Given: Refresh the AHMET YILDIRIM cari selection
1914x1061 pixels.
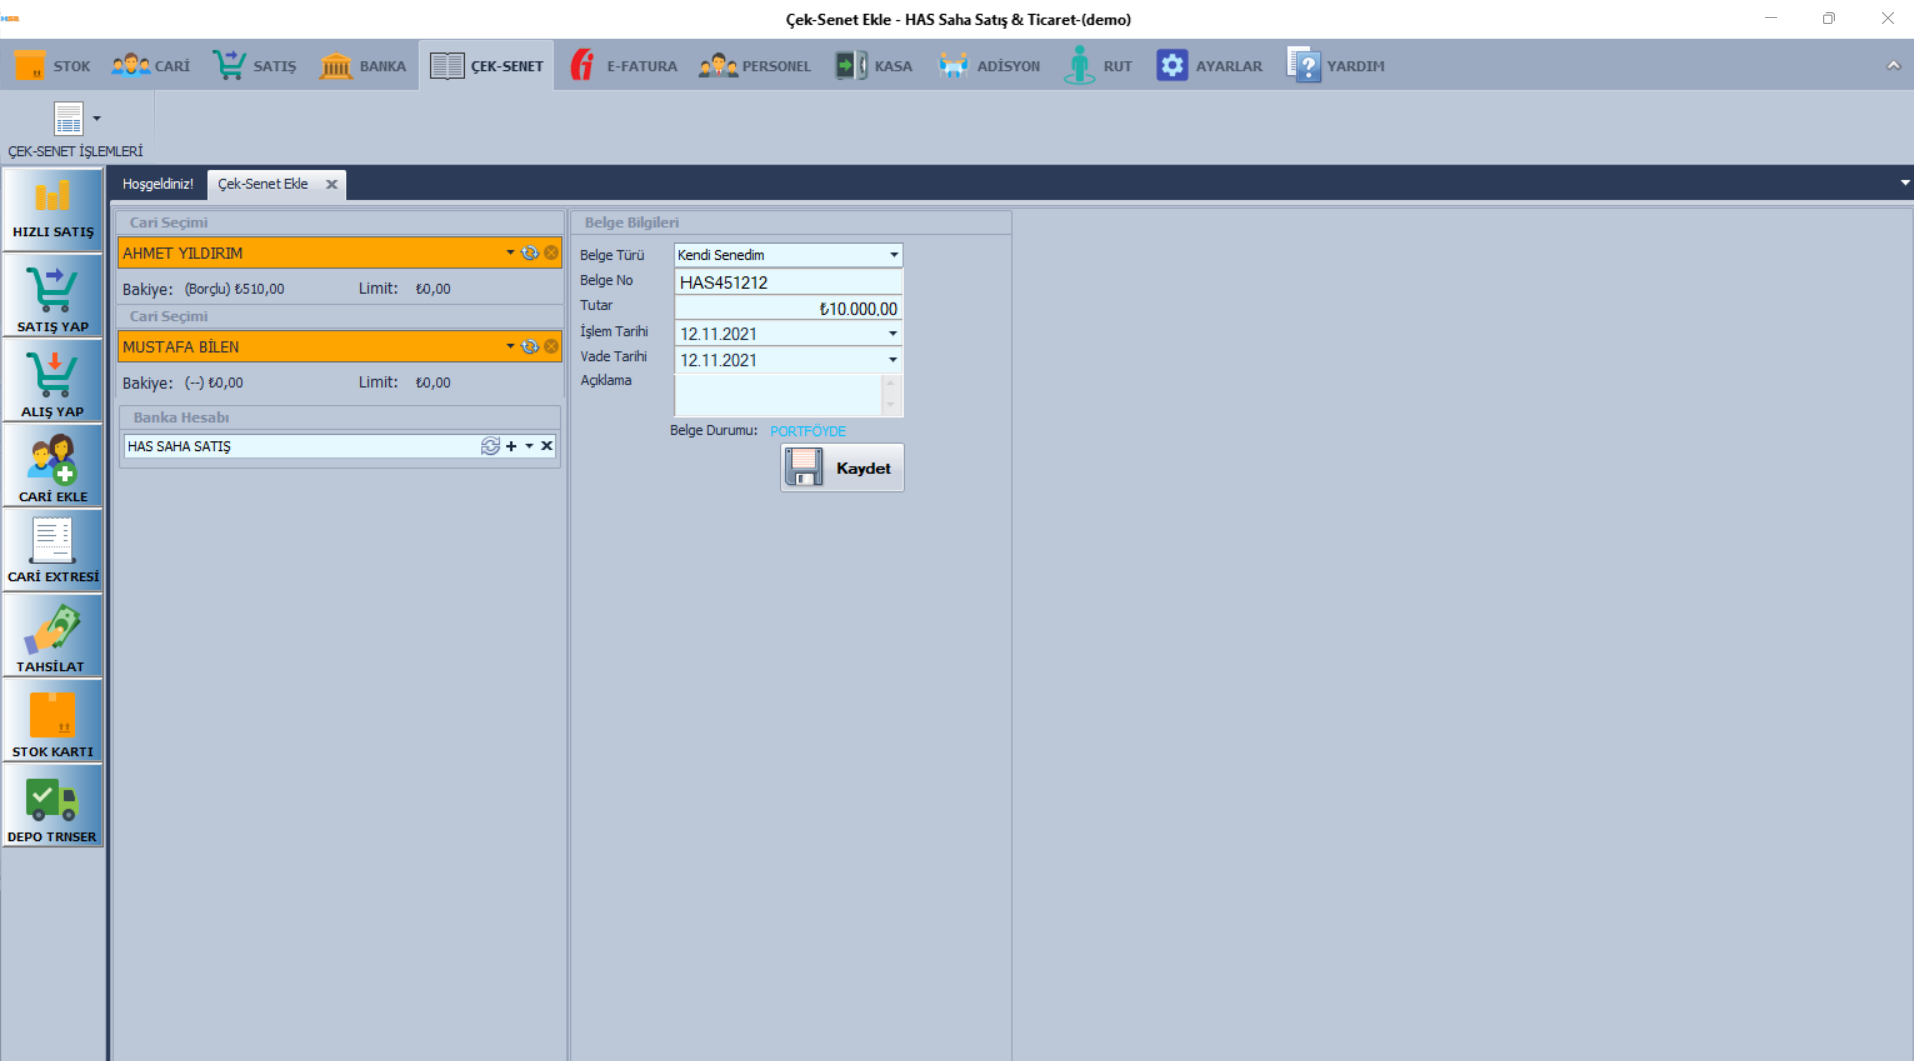Looking at the screenshot, I should [x=530, y=253].
